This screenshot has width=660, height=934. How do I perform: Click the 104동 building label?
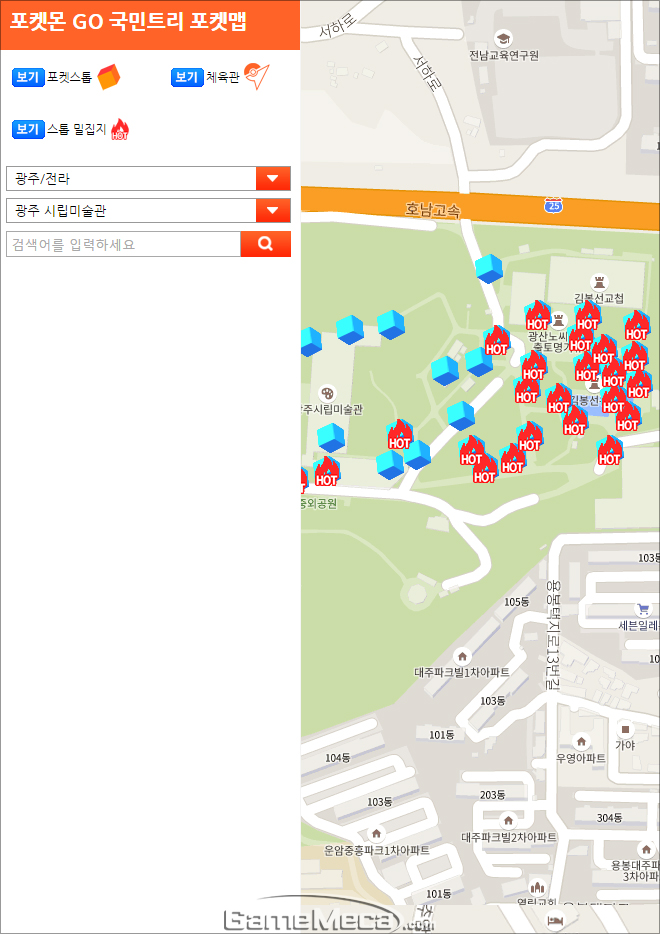(337, 758)
